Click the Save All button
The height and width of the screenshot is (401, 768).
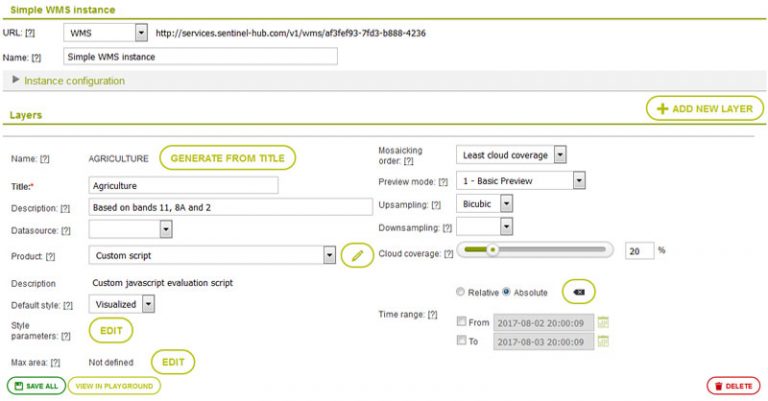[36, 386]
